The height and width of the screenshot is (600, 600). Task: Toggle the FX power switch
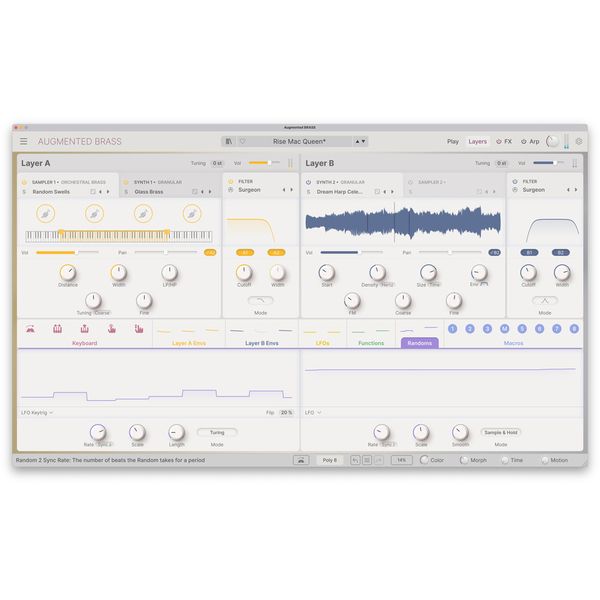[499, 142]
